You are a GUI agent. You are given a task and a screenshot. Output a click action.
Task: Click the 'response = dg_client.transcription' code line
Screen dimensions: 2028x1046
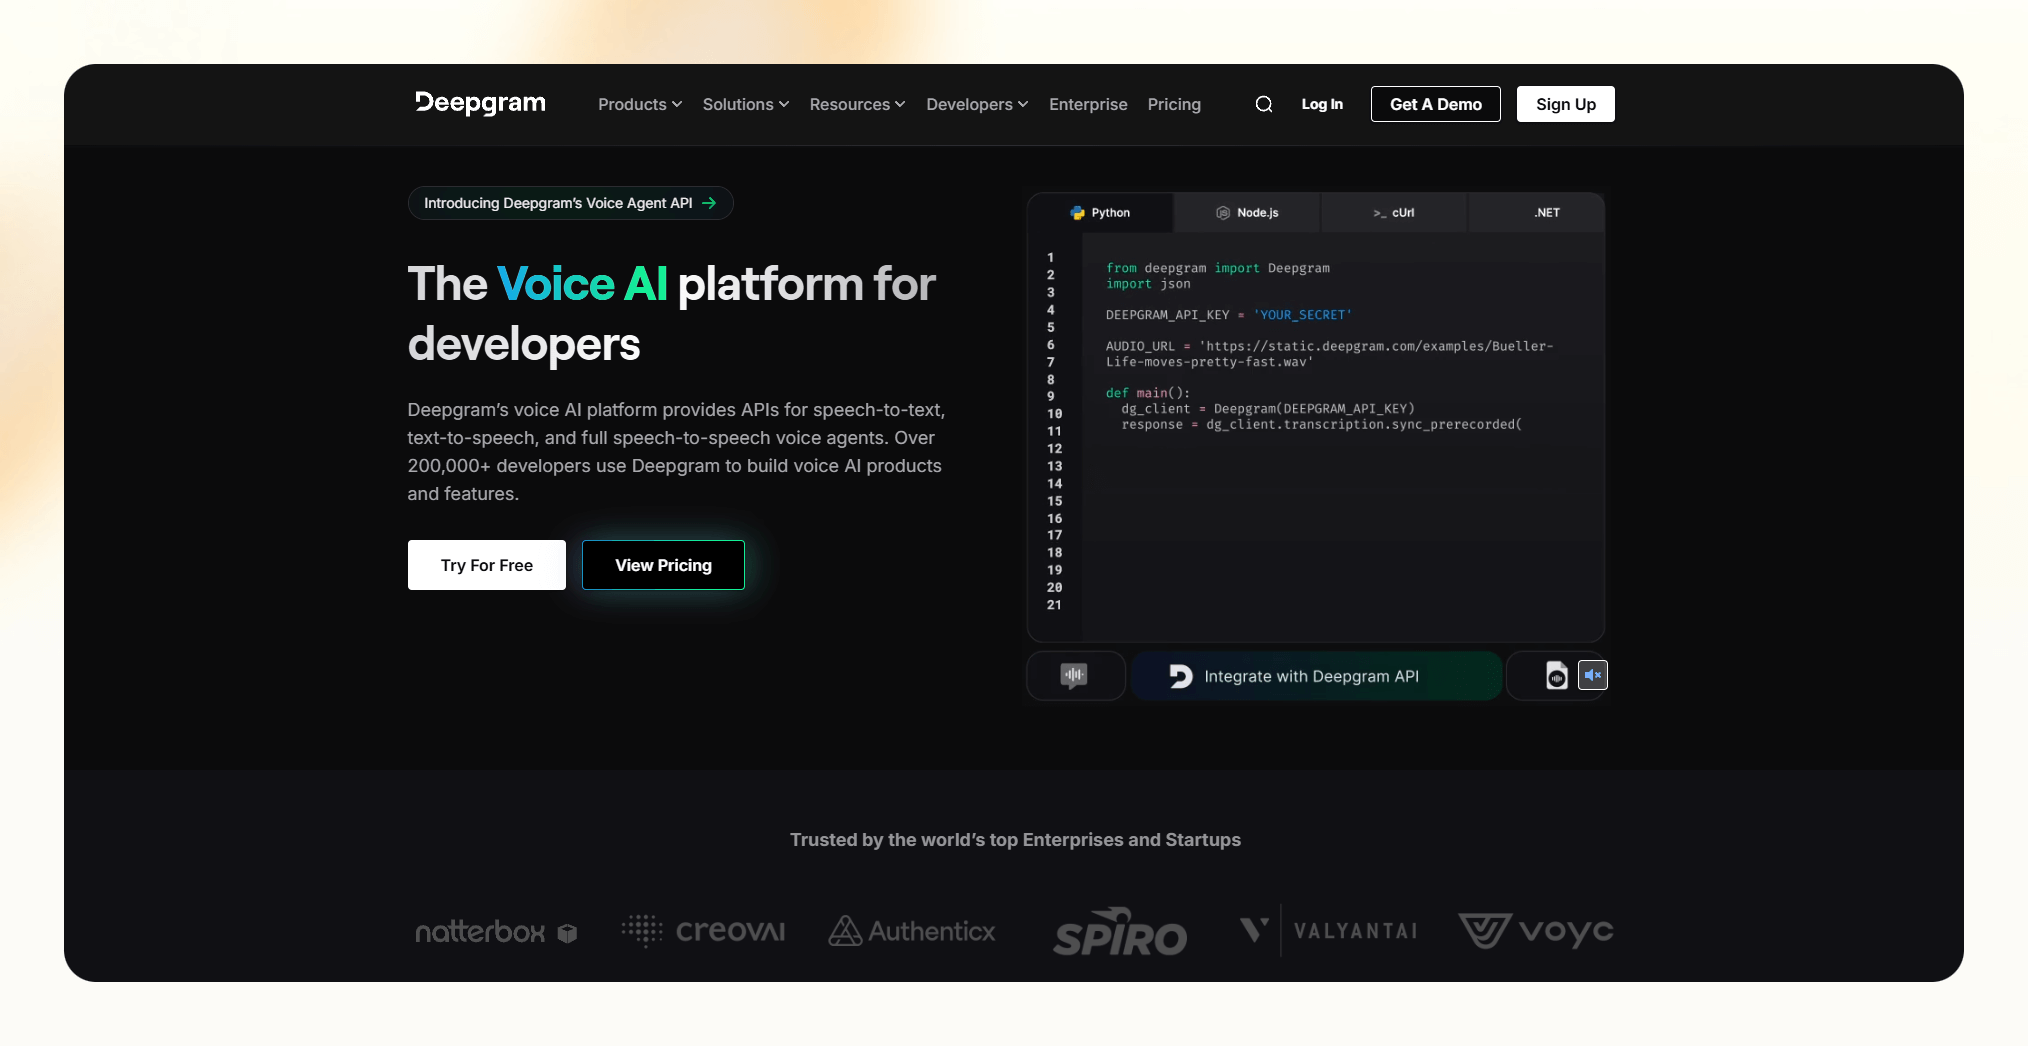click(1321, 425)
